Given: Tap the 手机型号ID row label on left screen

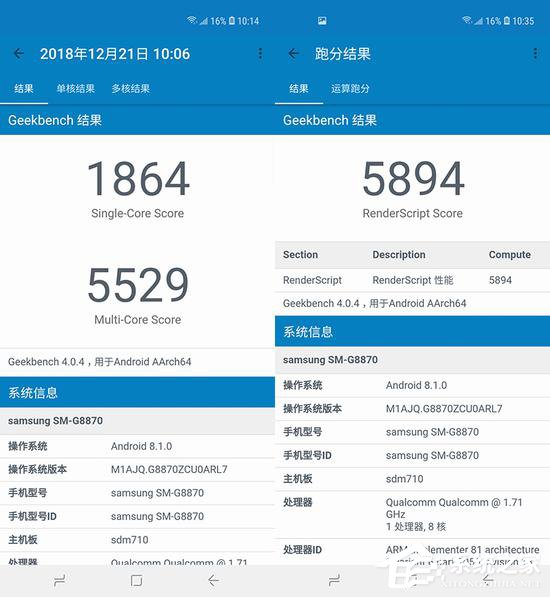Looking at the screenshot, I should point(32,516).
